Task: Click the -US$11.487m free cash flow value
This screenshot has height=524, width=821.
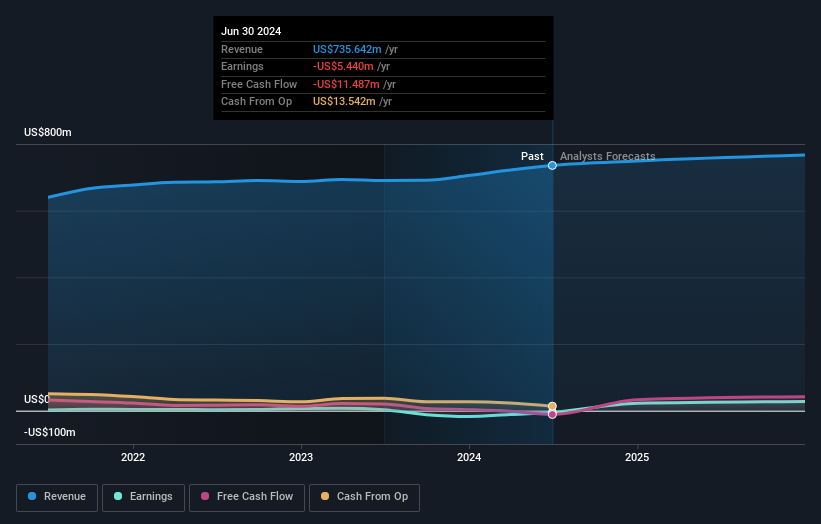Action: pyautogui.click(x=346, y=84)
